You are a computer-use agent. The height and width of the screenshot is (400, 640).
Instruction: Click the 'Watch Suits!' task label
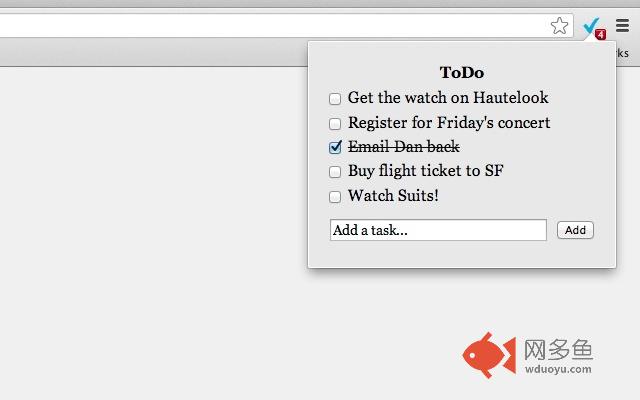tap(393, 195)
